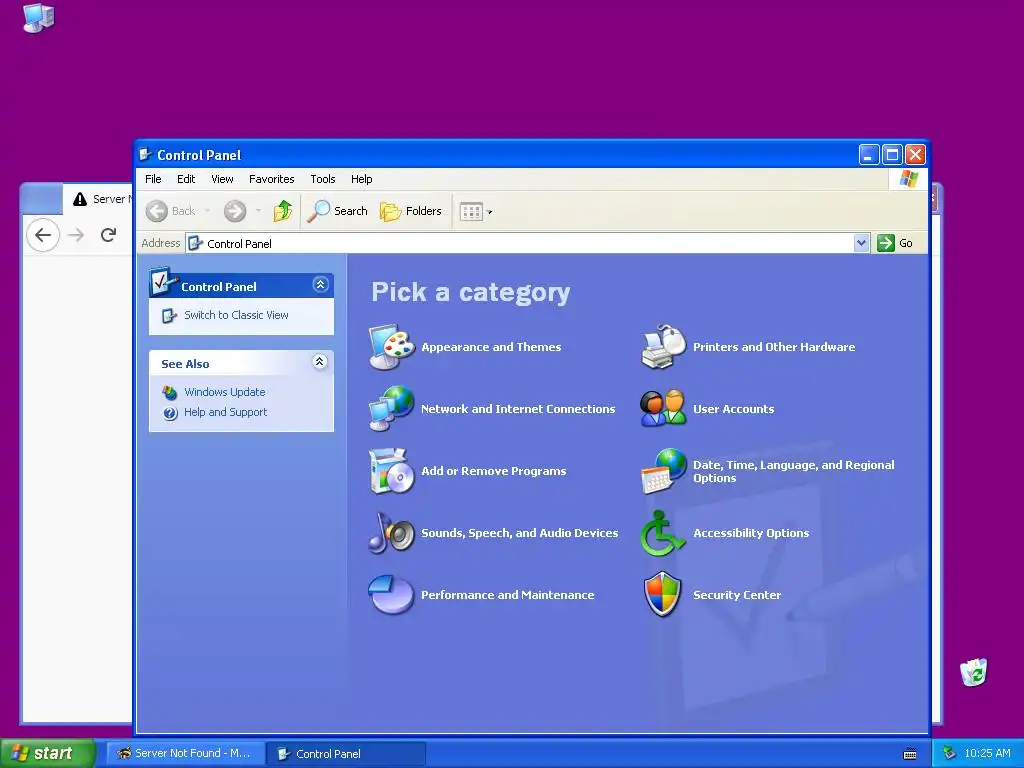Open the Performance and Maintenance link

507,595
